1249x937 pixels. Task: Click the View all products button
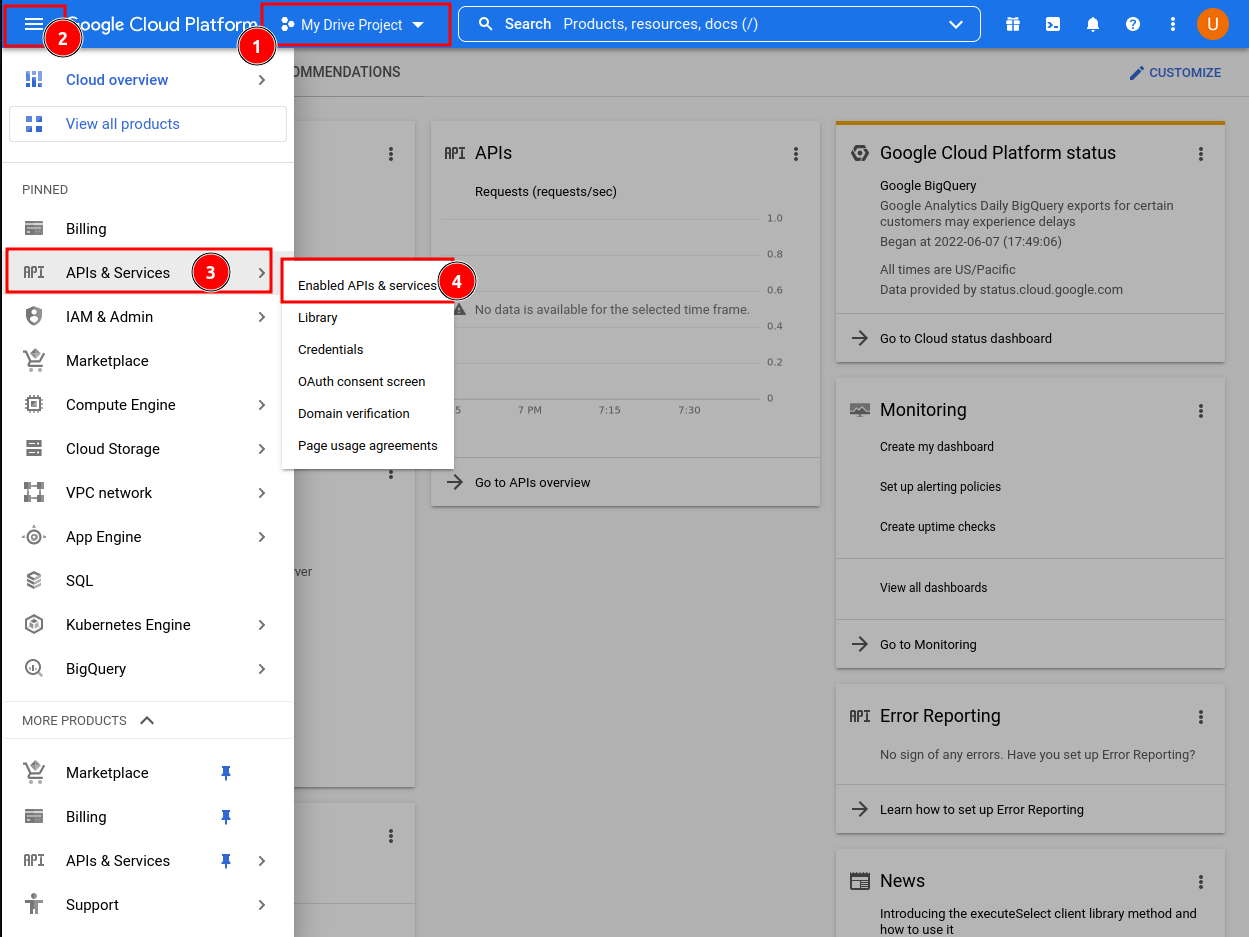(148, 124)
